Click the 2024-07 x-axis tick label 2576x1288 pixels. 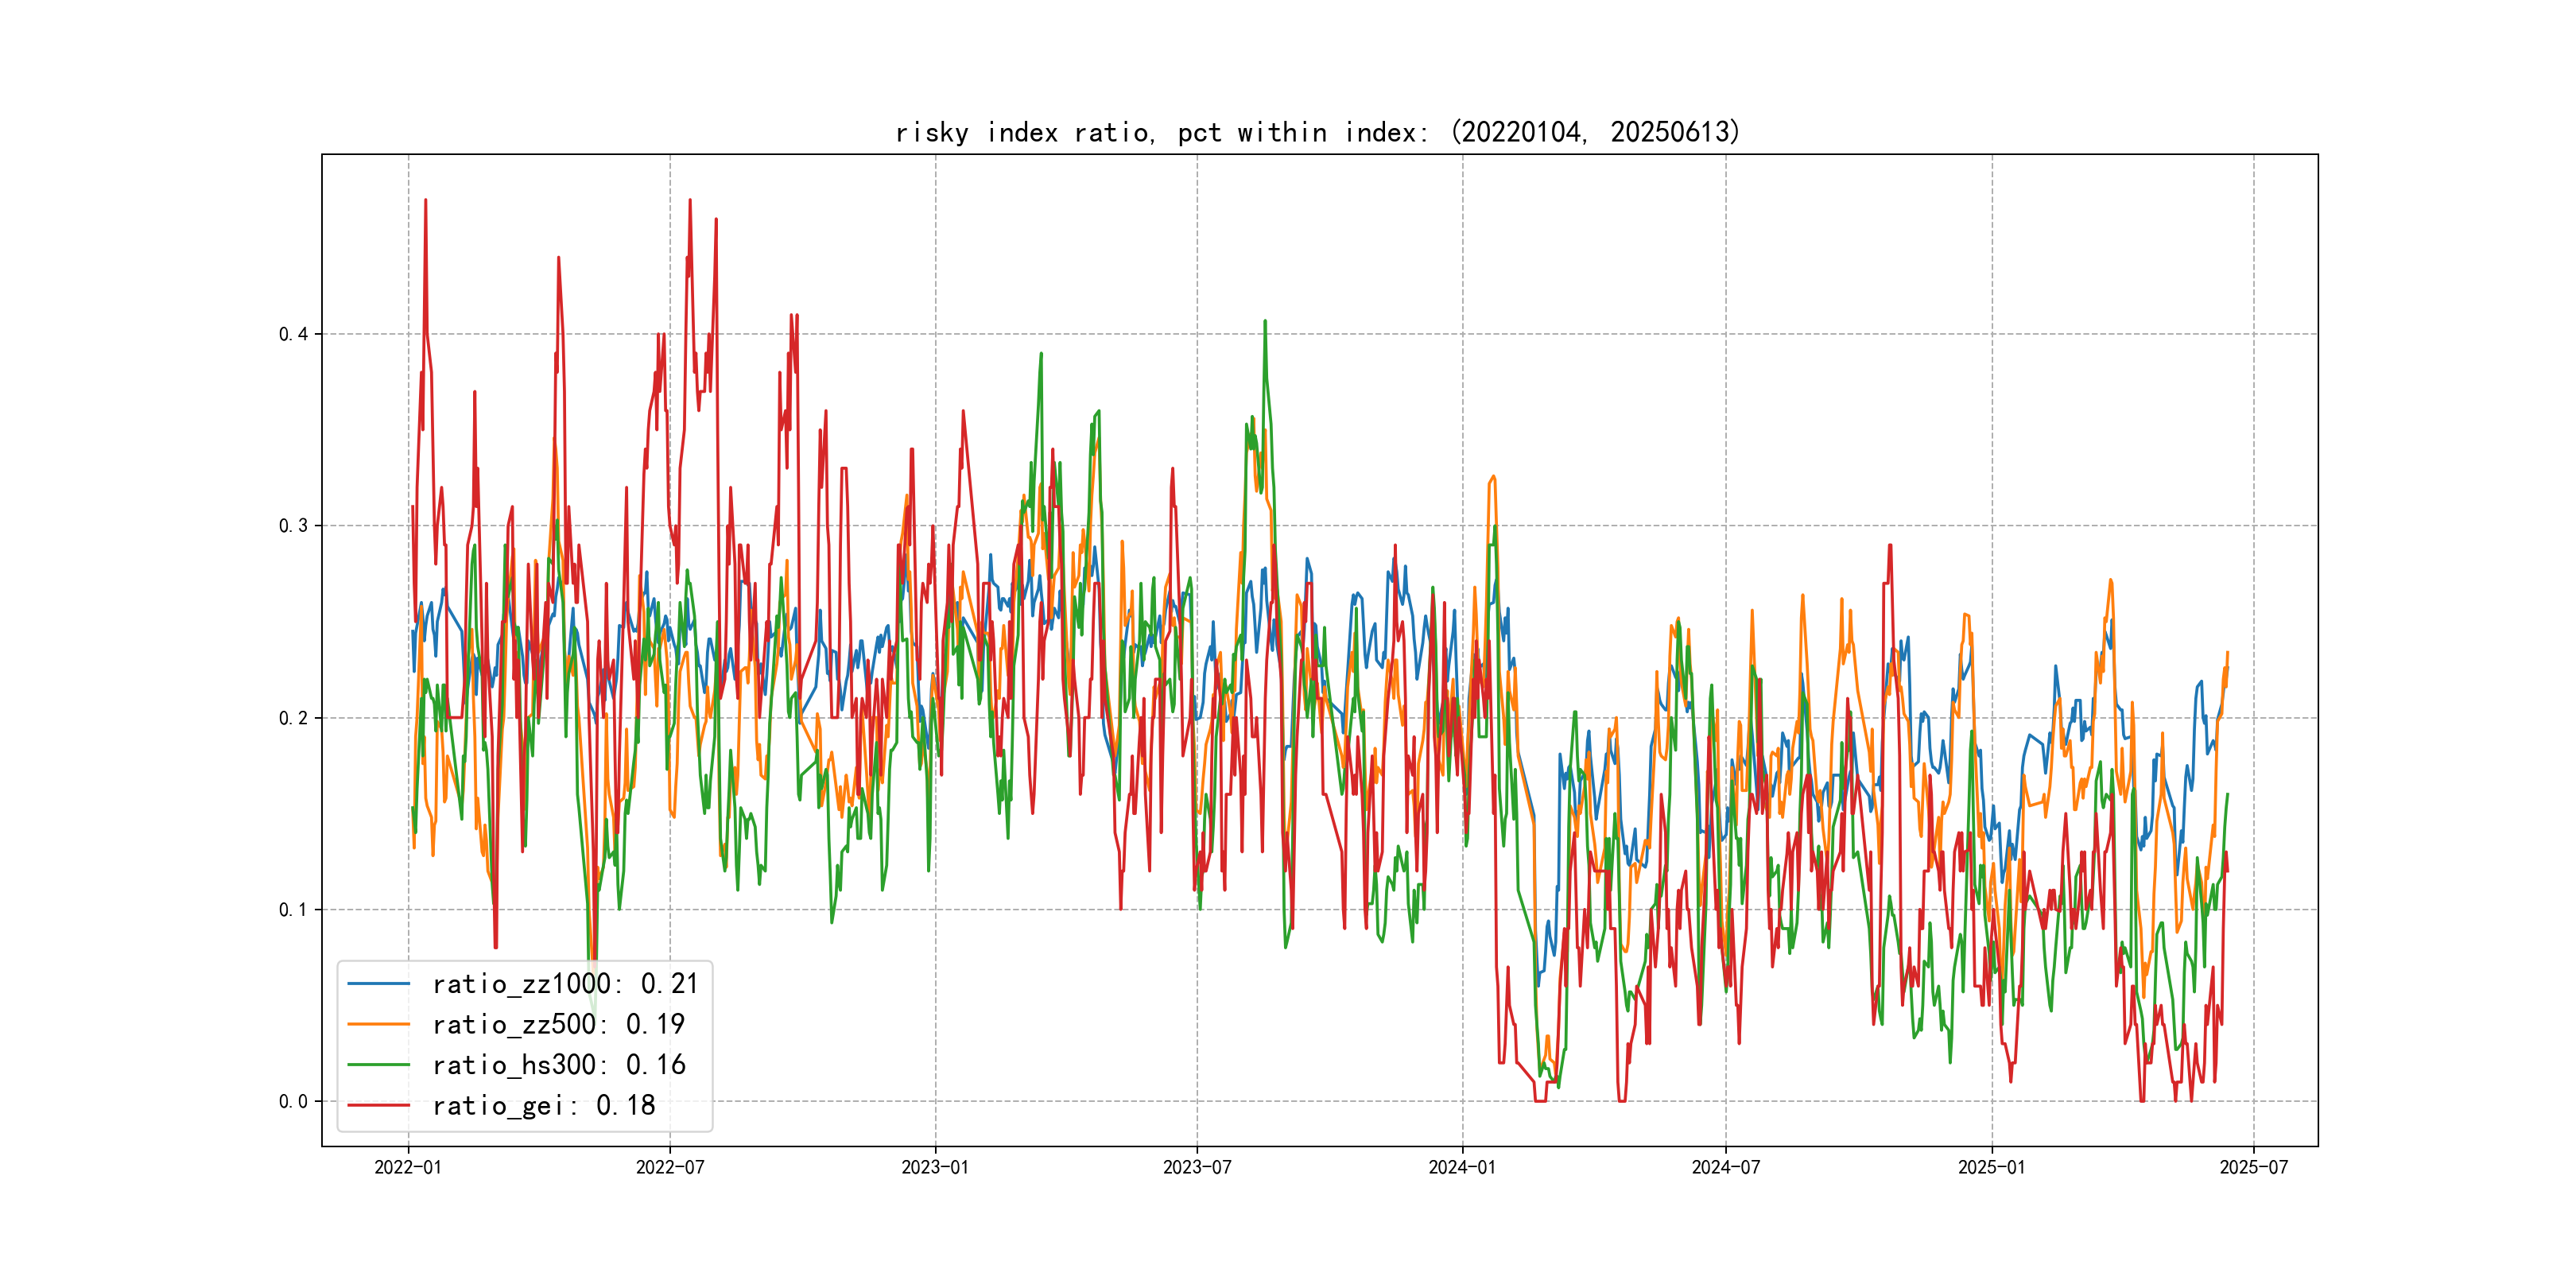click(x=1725, y=1167)
